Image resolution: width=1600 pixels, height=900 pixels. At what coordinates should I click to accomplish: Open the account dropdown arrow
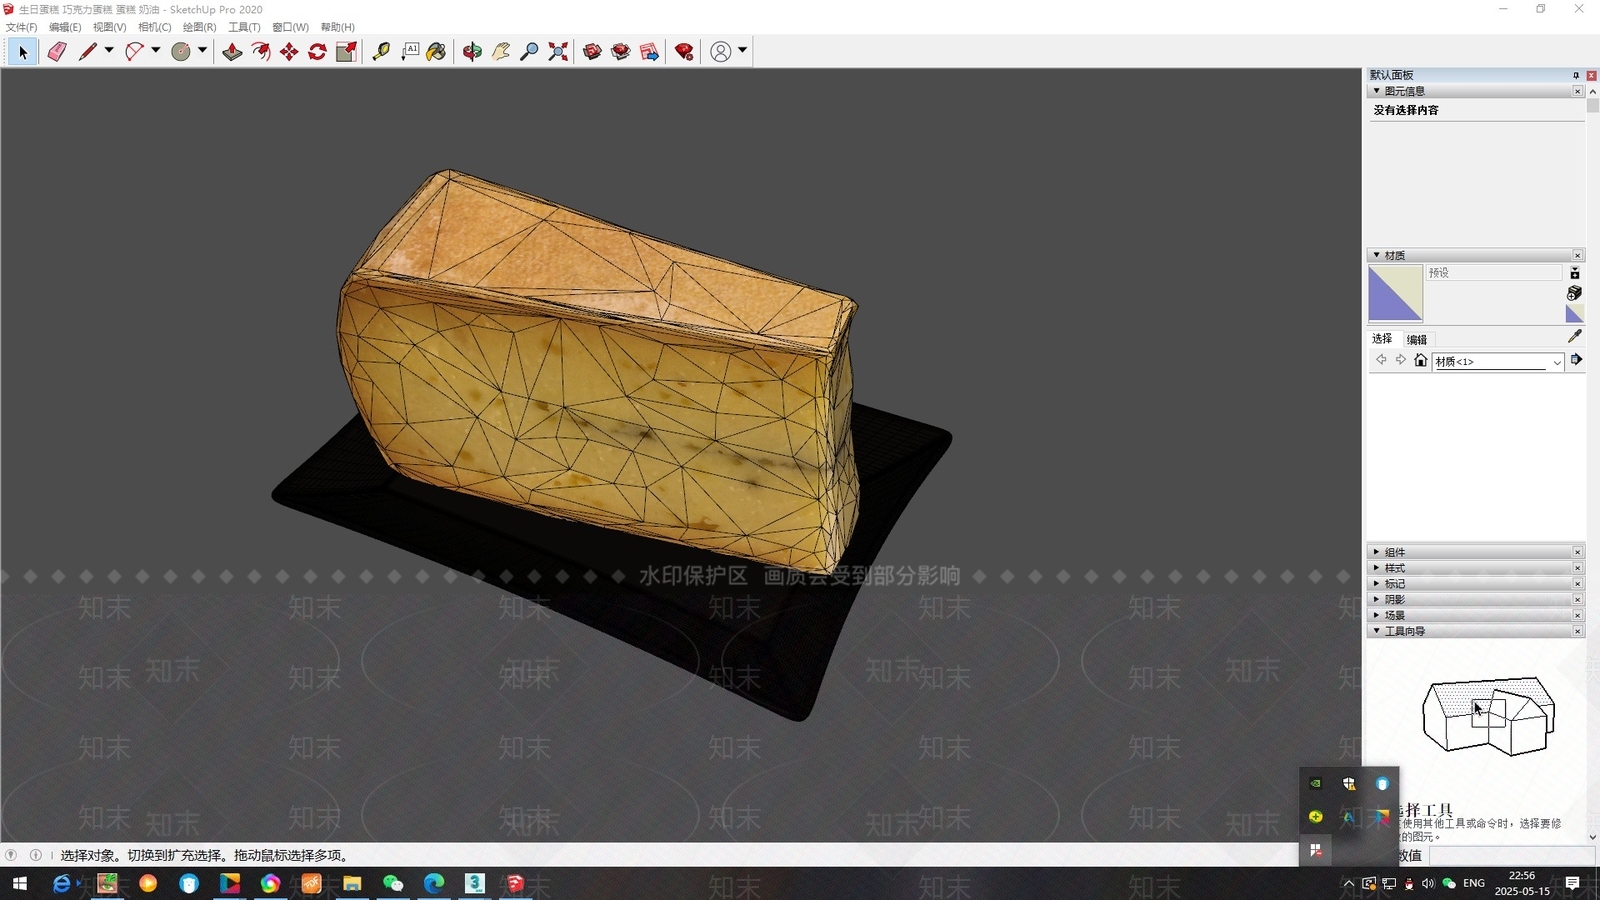(742, 50)
